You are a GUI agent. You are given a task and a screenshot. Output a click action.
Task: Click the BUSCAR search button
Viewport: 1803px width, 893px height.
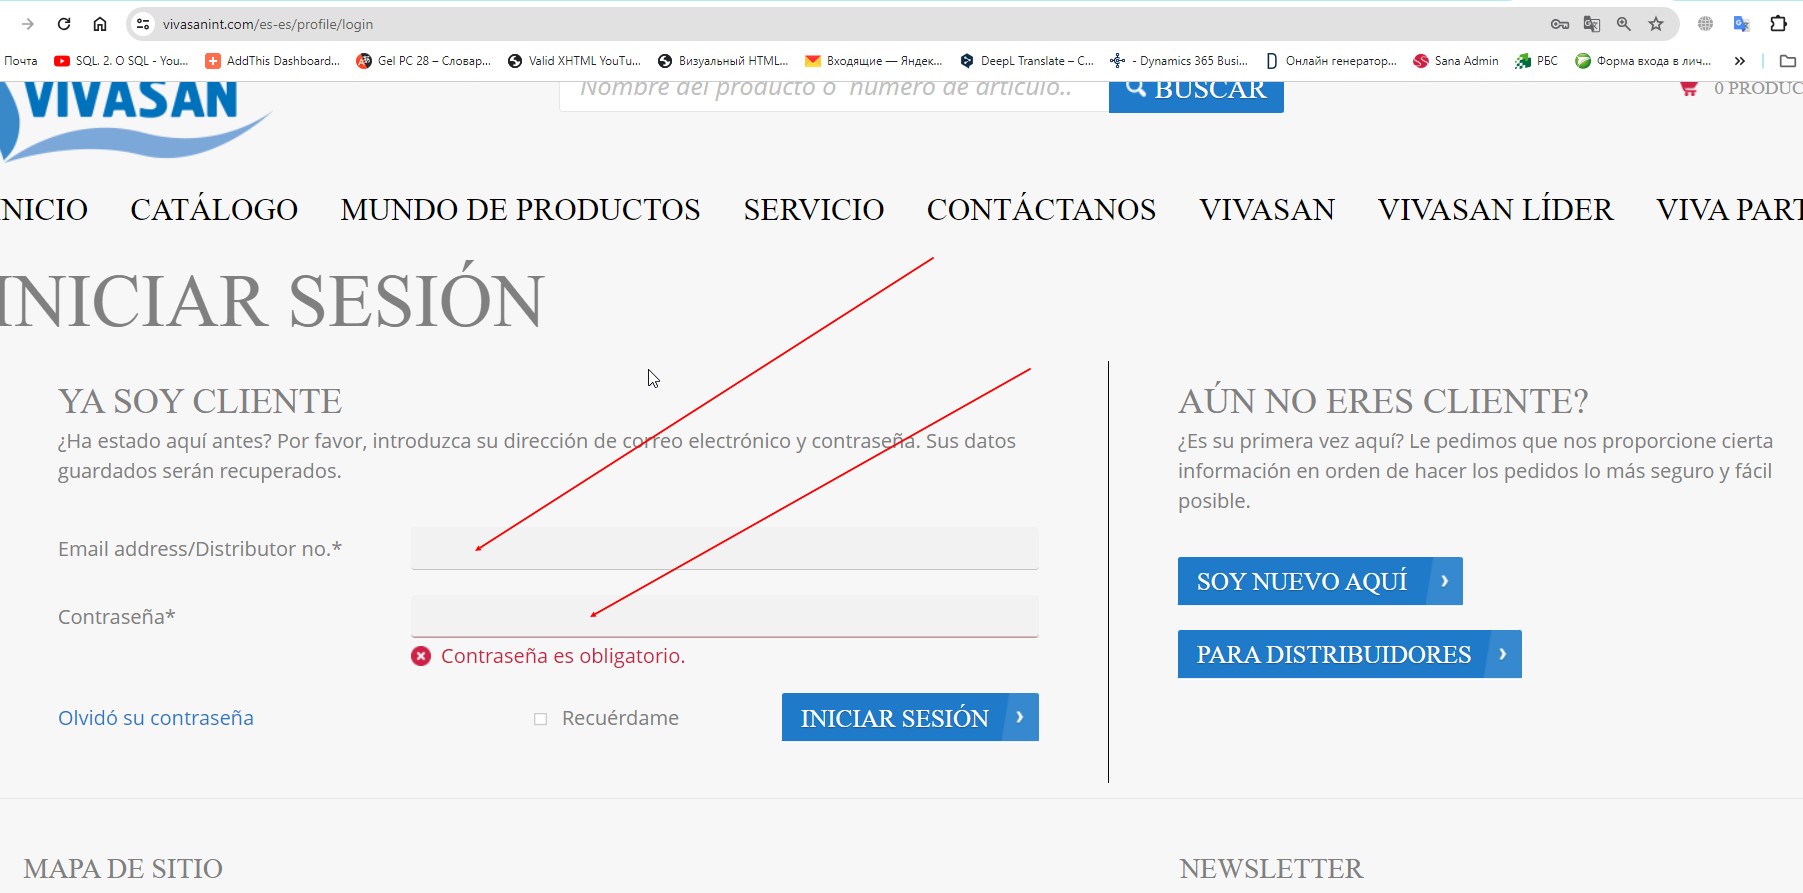[1196, 97]
